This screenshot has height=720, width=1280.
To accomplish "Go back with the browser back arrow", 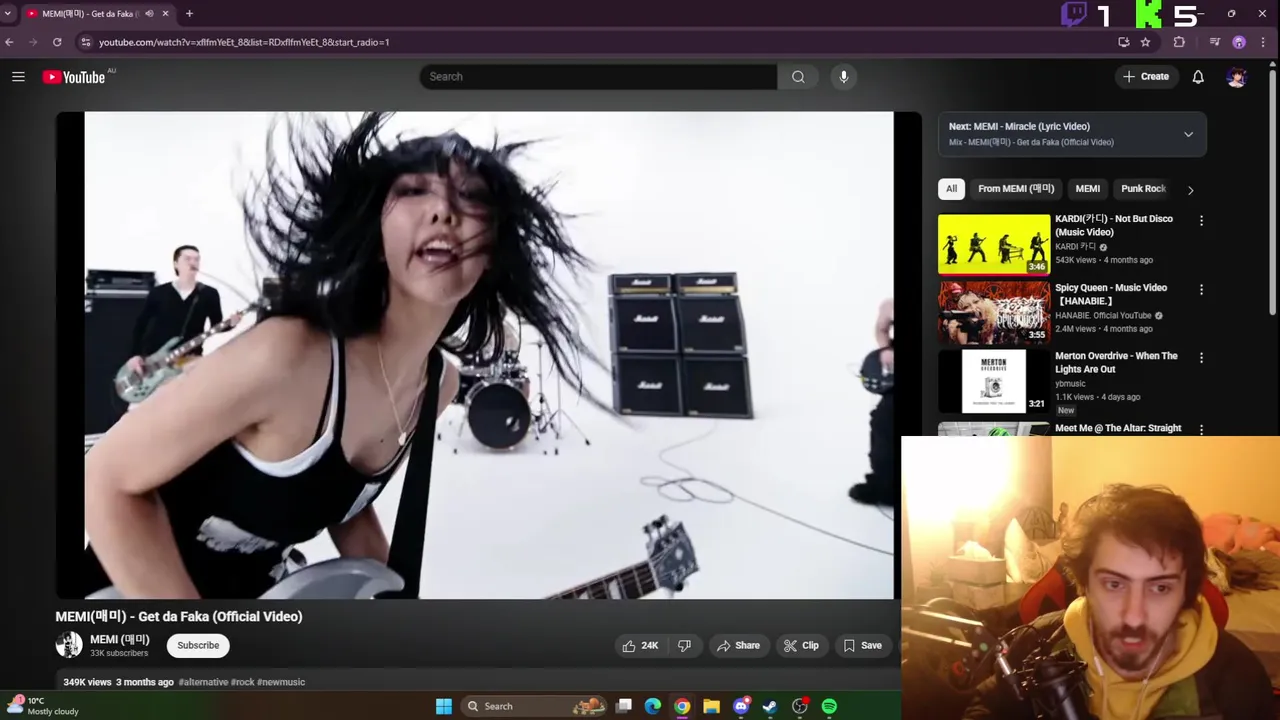I will (9, 42).
